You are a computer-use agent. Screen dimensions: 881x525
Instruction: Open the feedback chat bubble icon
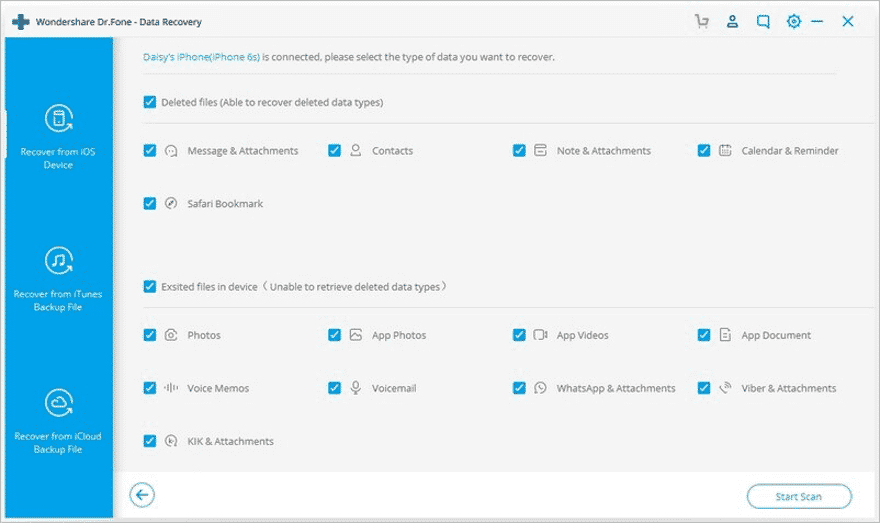point(763,21)
